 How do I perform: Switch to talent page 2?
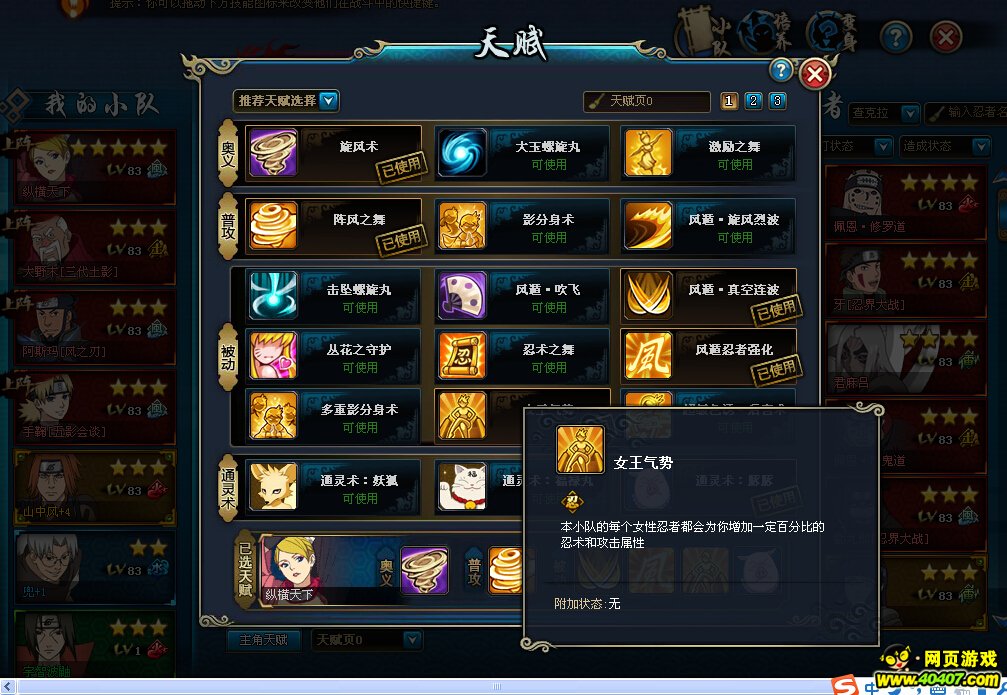tap(753, 101)
